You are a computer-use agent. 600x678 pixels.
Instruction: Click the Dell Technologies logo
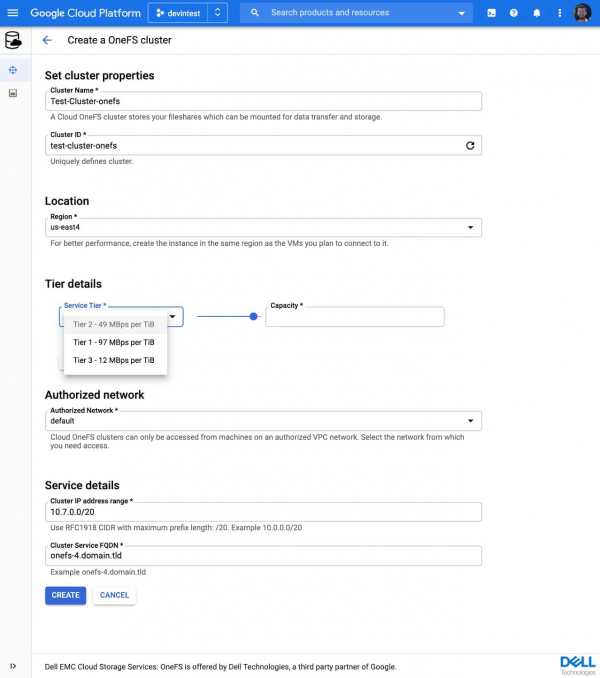578,666
